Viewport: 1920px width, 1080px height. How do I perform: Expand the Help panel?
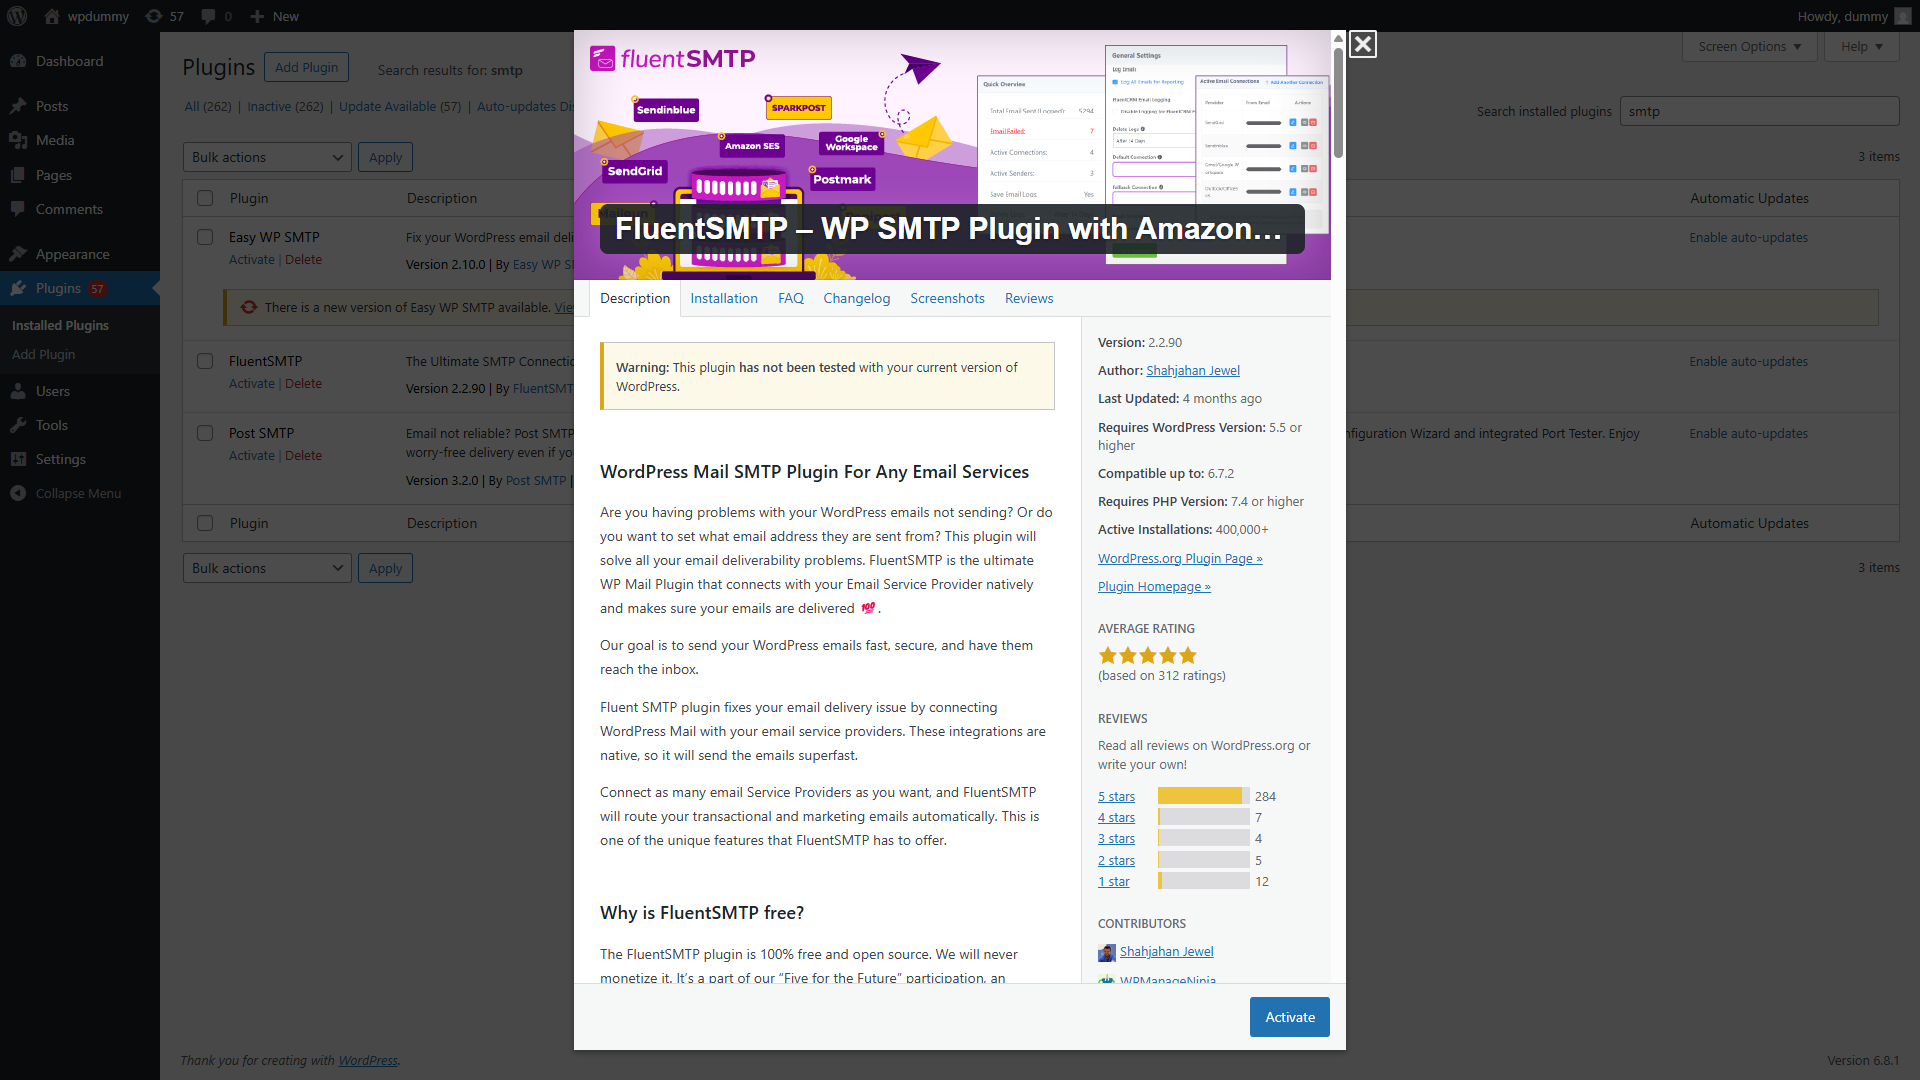pyautogui.click(x=1861, y=46)
